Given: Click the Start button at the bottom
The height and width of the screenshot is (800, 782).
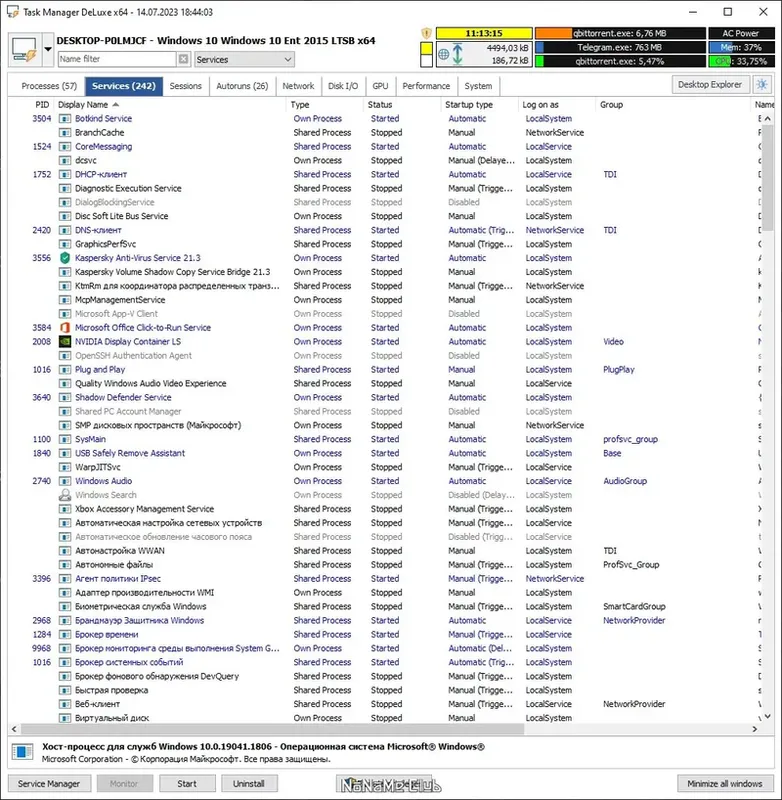Looking at the screenshot, I should click(187, 784).
